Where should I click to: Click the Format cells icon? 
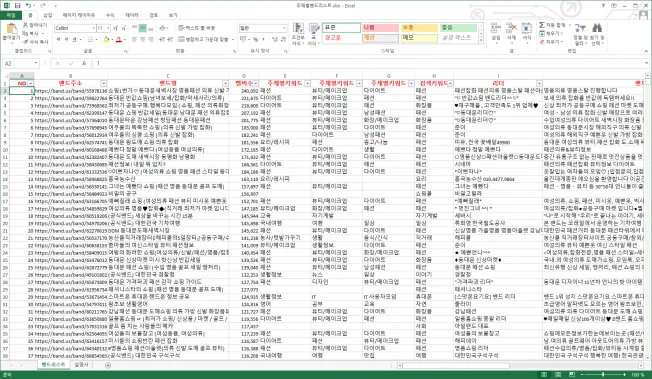tap(526, 28)
